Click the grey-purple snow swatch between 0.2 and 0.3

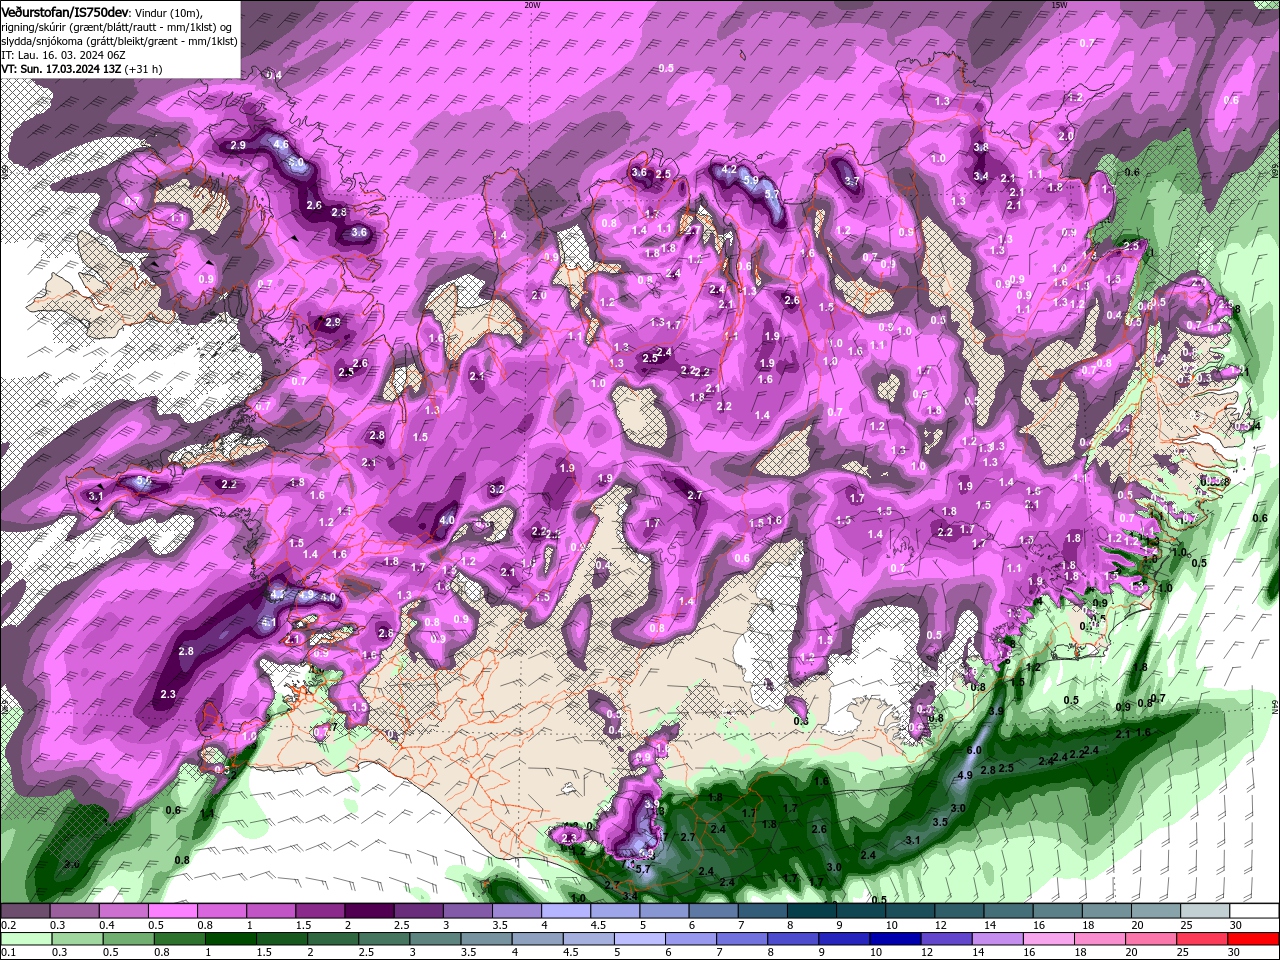click(x=25, y=911)
